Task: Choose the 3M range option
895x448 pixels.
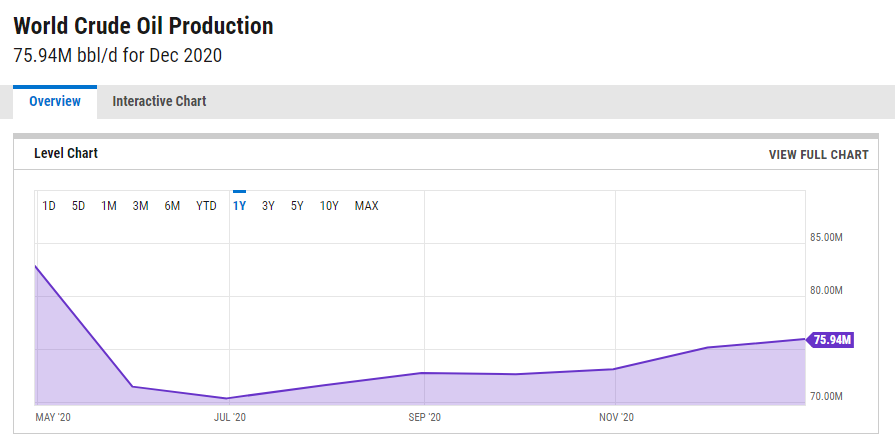Action: click(140, 206)
